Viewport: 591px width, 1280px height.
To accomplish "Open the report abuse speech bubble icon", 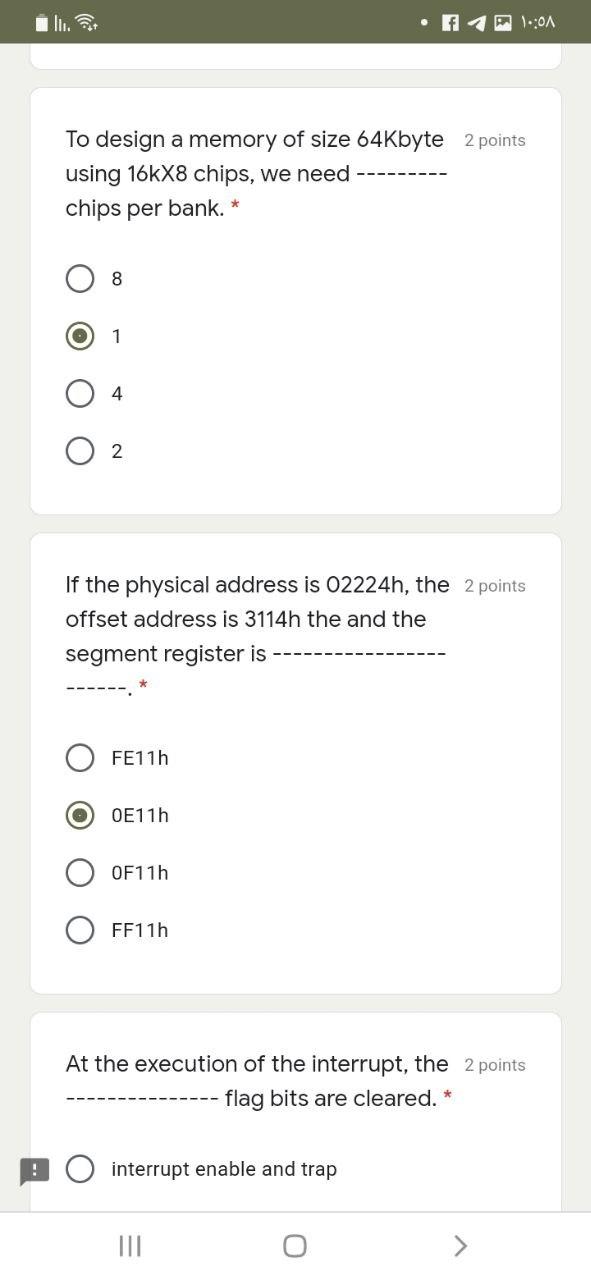I will click(36, 1171).
